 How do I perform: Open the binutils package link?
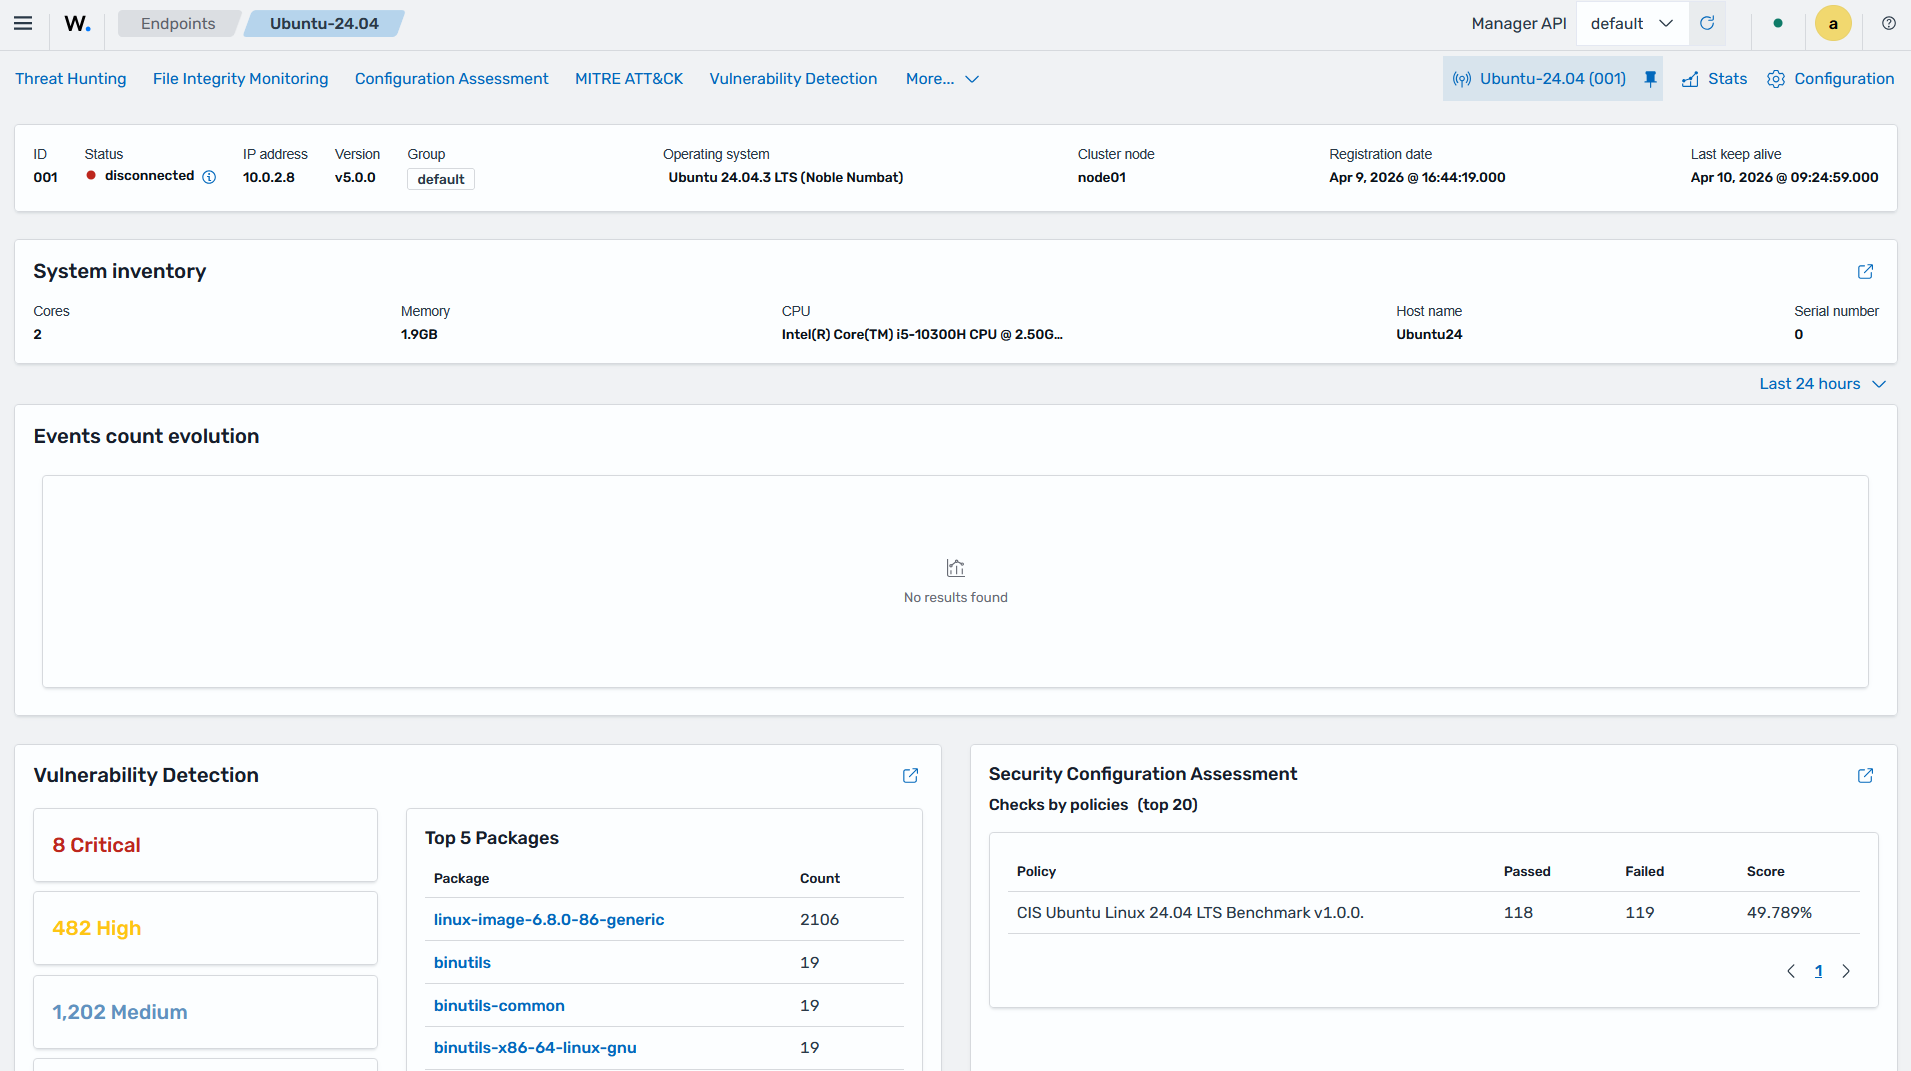click(462, 962)
